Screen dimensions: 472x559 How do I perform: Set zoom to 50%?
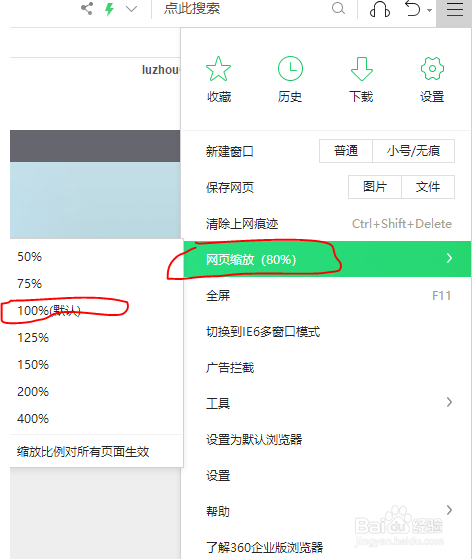coord(96,257)
